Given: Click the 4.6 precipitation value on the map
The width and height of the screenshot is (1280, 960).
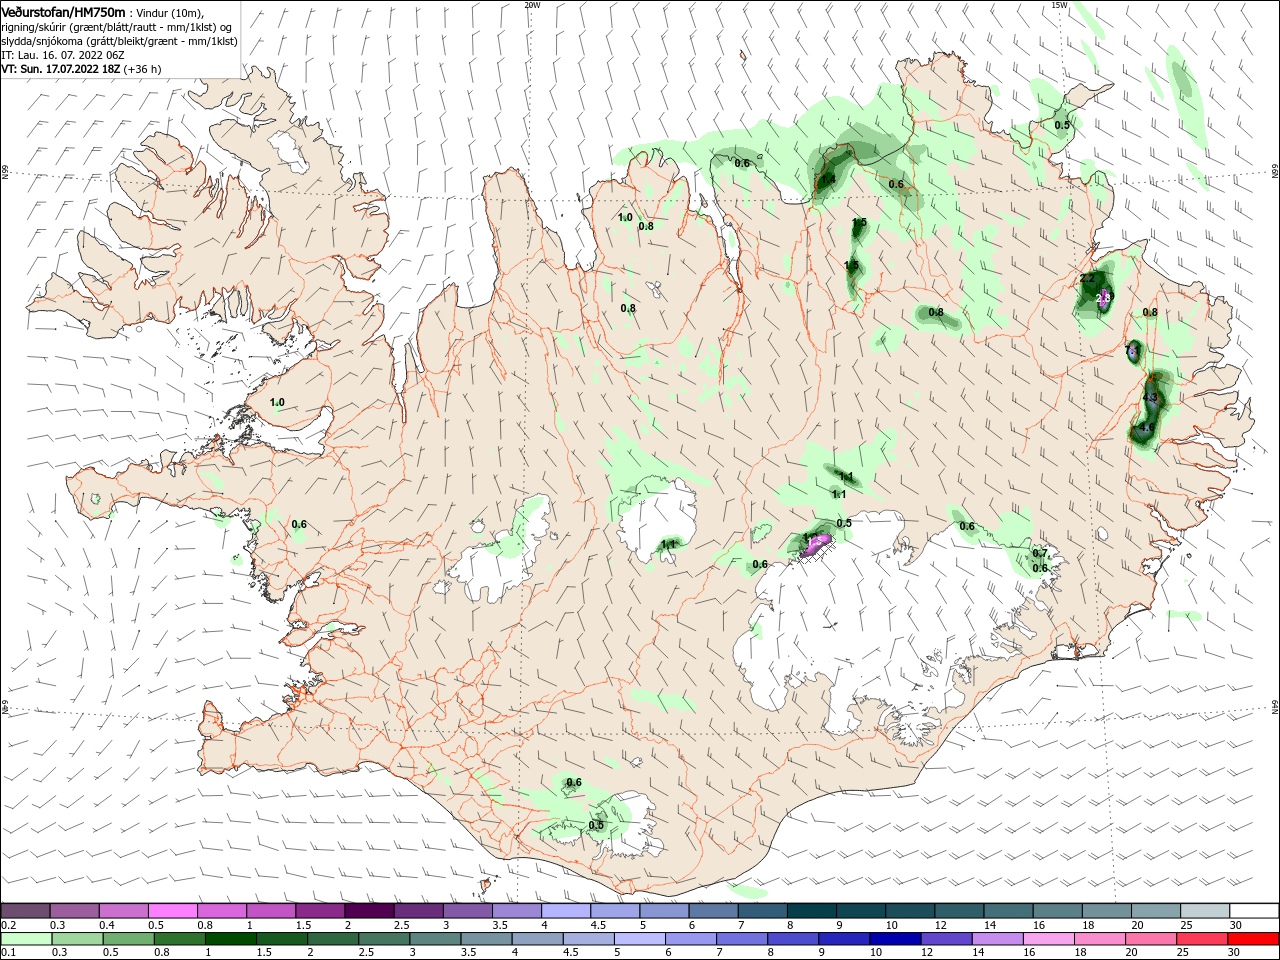Looking at the screenshot, I should pyautogui.click(x=1147, y=428).
